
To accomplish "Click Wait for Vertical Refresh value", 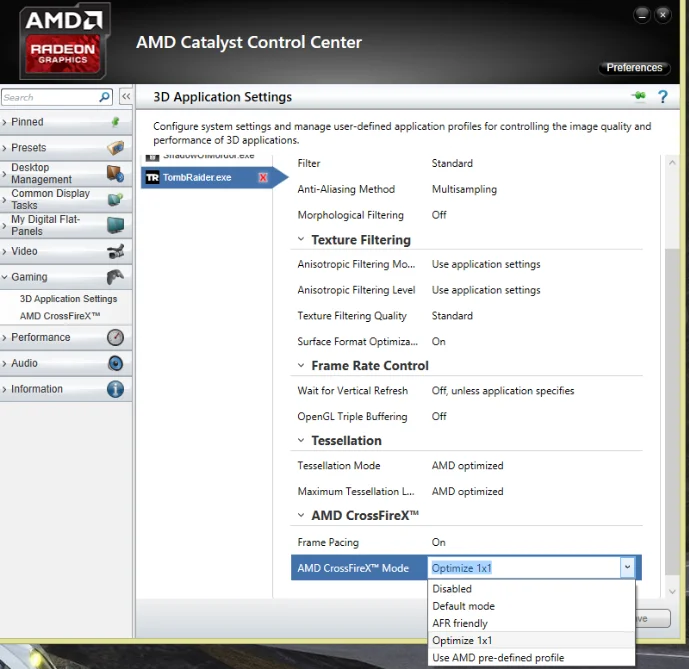I will (x=503, y=390).
